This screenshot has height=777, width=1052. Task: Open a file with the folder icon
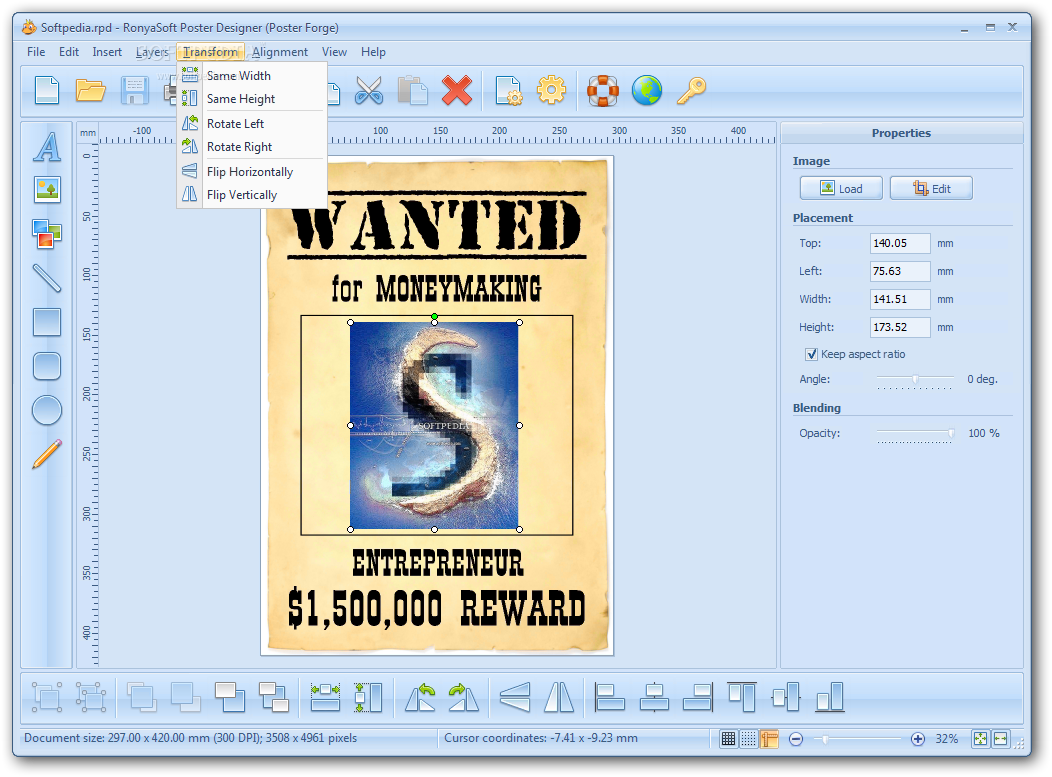coord(91,91)
